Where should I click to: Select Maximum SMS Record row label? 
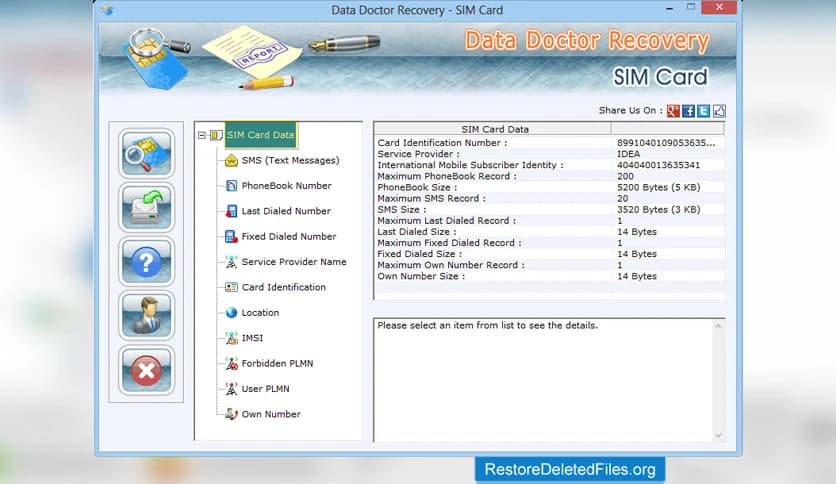tap(431, 198)
